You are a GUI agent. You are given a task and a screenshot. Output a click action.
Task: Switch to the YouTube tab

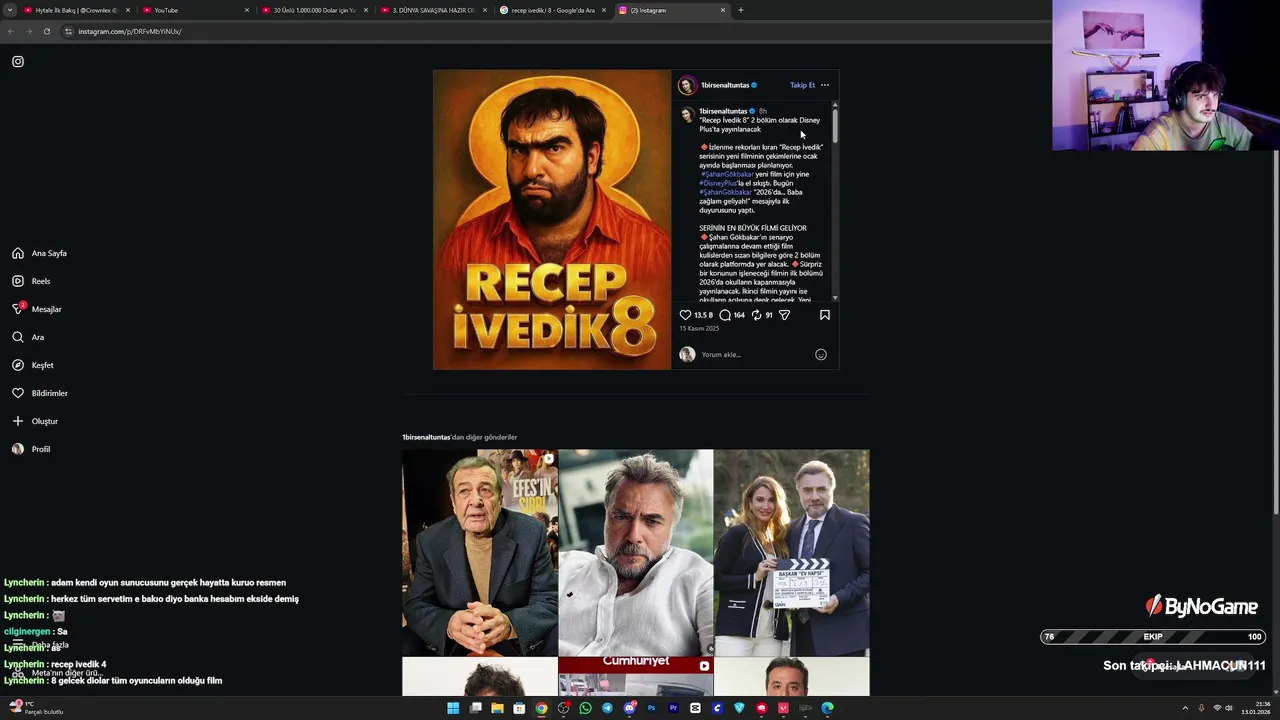point(194,10)
